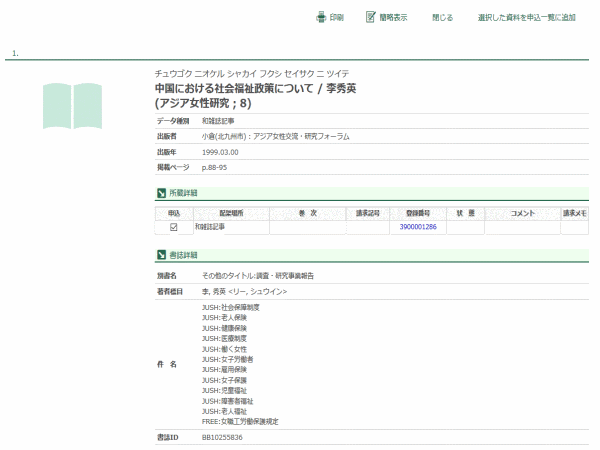Toggle the 申込 checkbox for 和雑誌記事
This screenshot has height=450, width=600.
click(x=174, y=227)
